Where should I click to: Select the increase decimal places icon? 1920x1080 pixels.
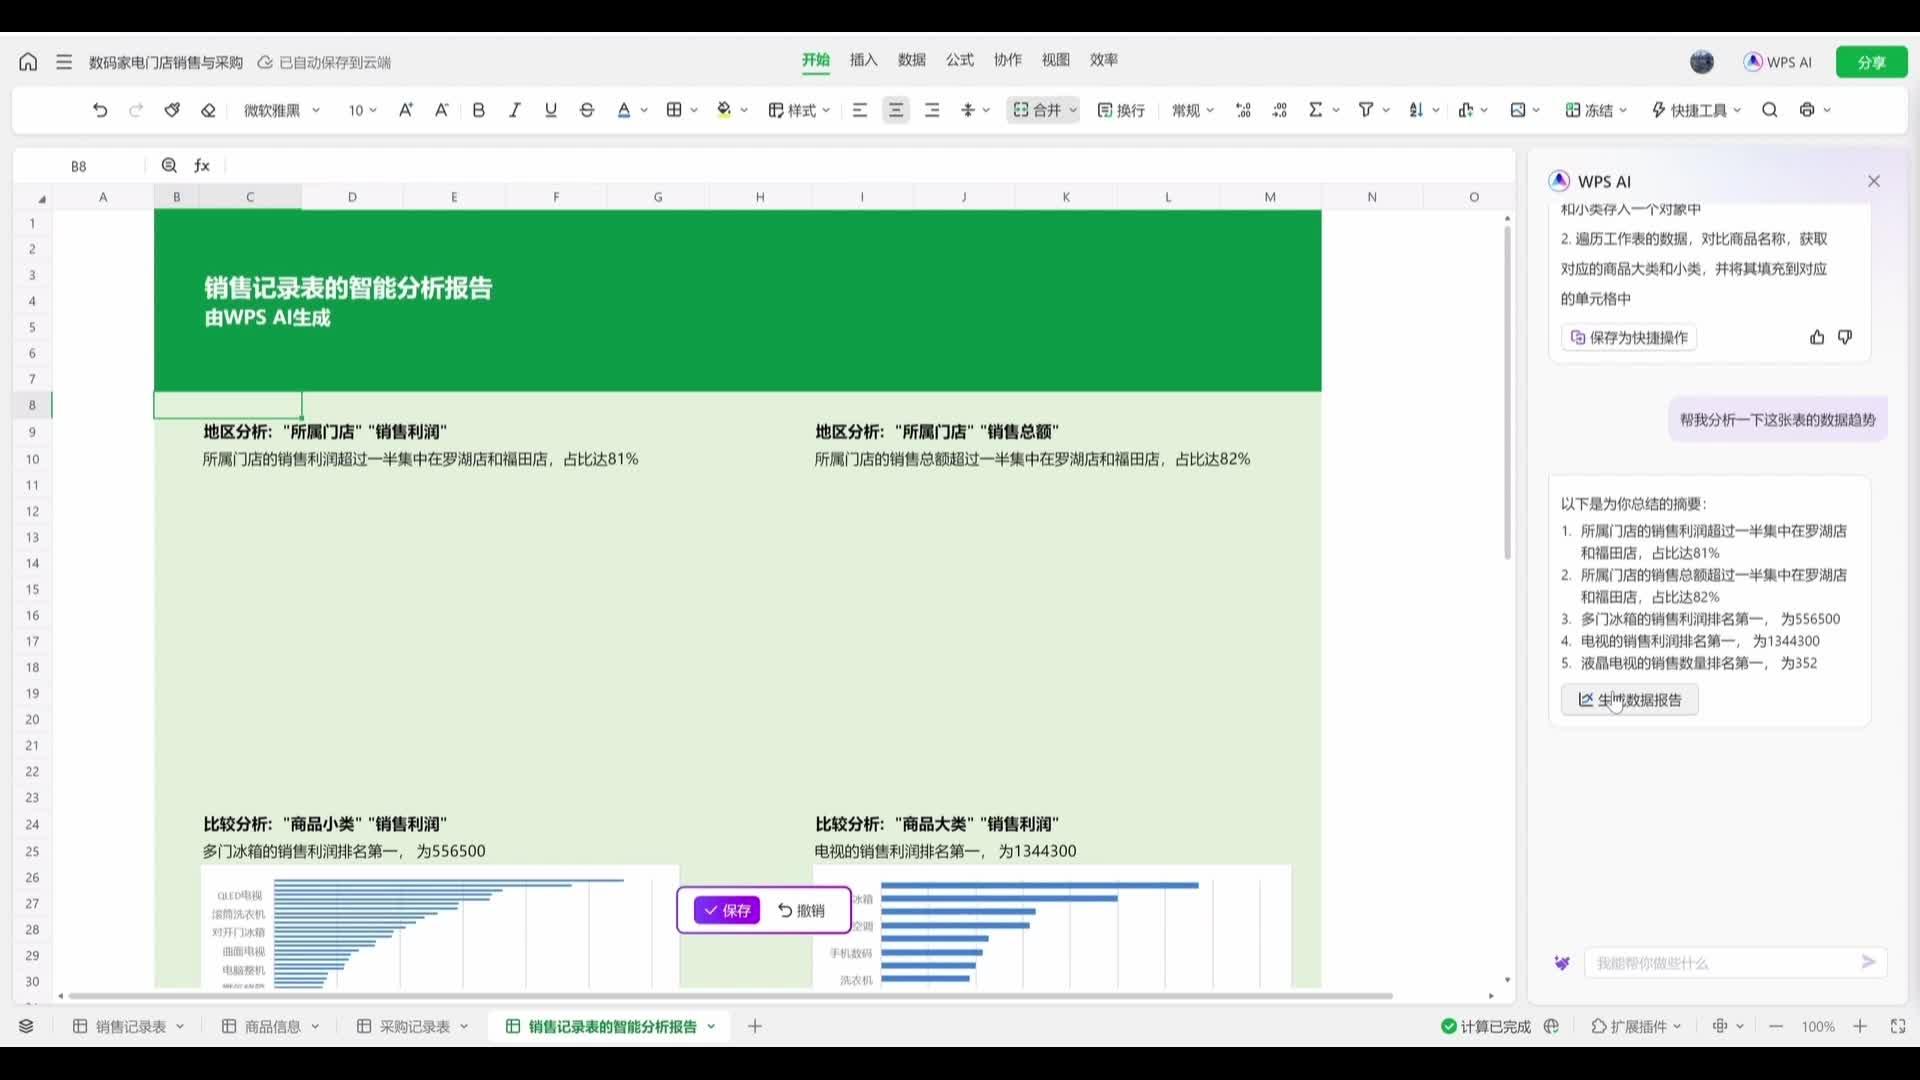1243,110
